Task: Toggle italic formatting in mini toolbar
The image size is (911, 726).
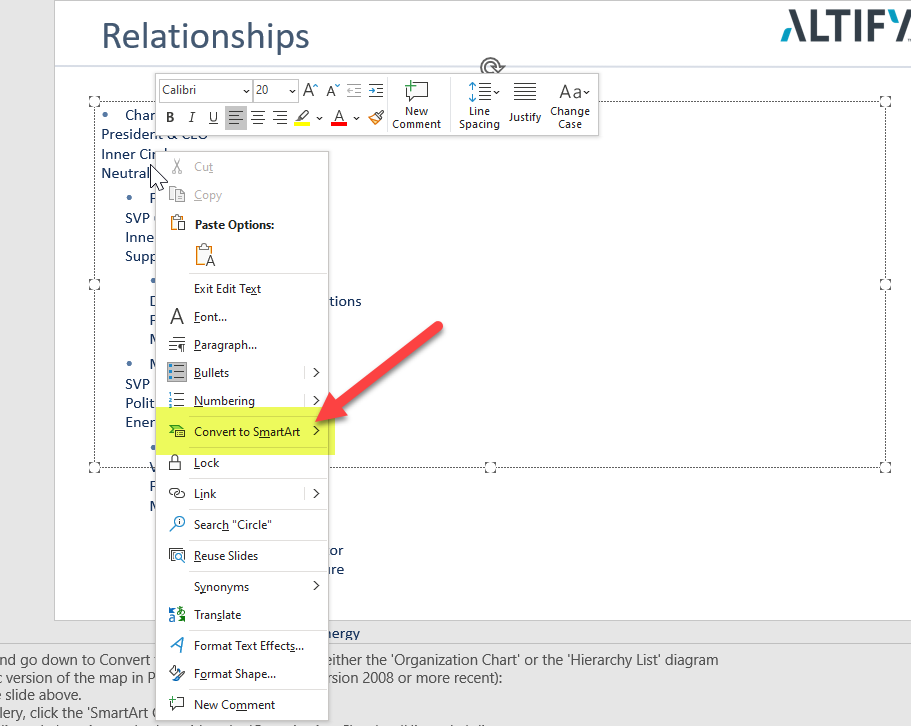Action: [191, 118]
